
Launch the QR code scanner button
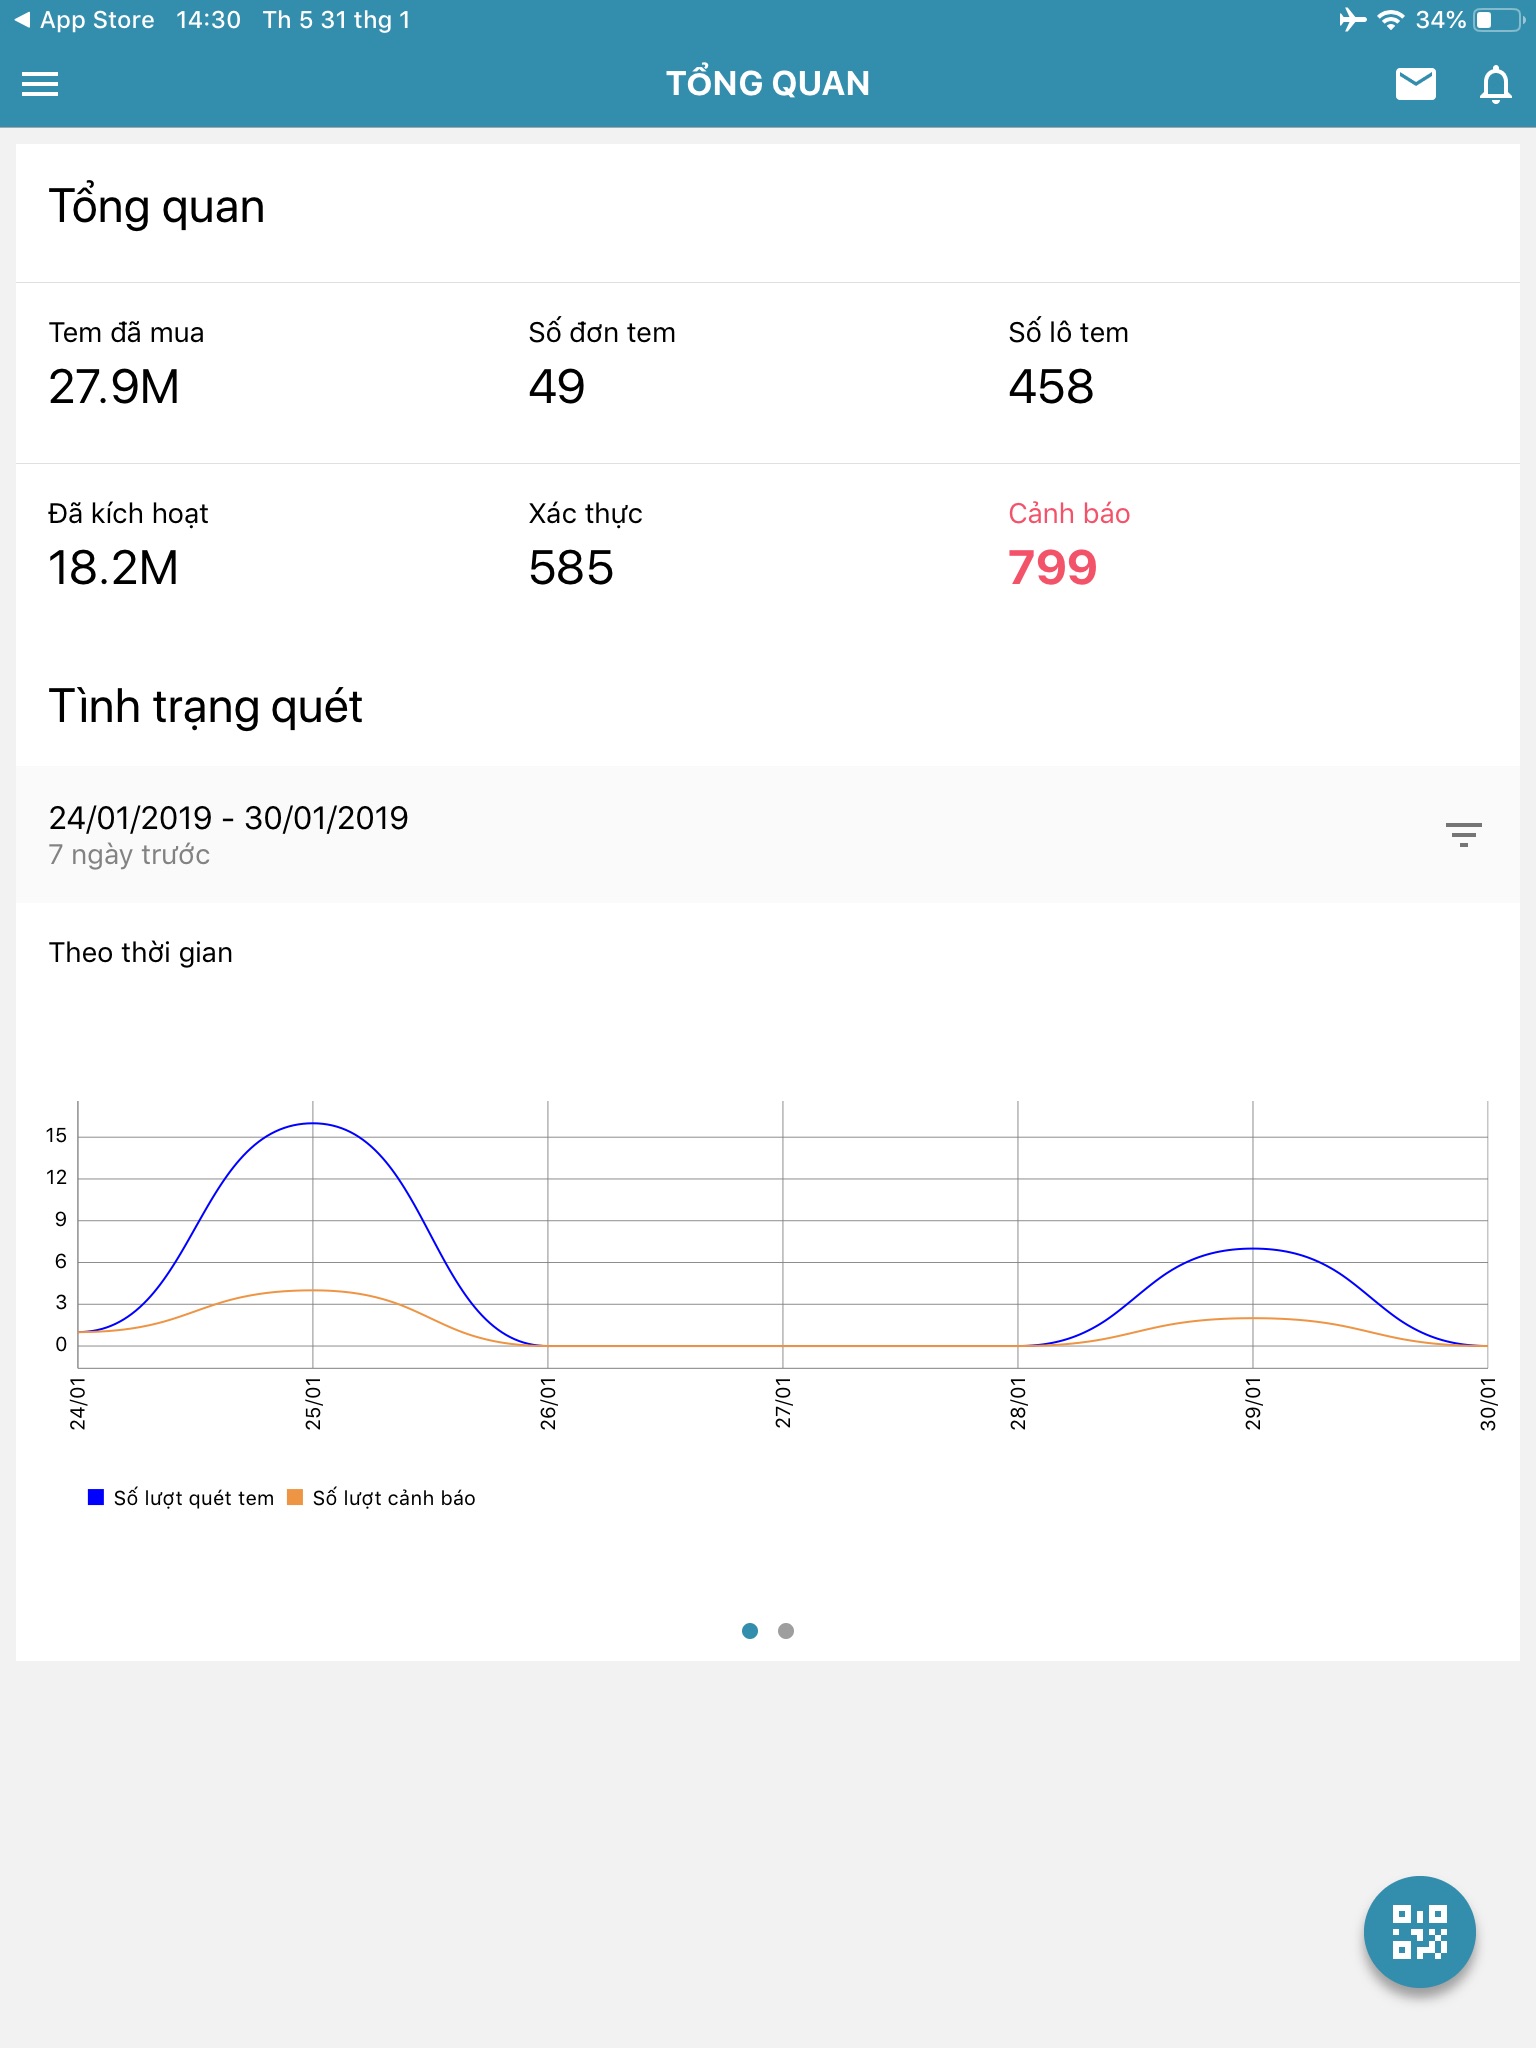tap(1419, 1931)
